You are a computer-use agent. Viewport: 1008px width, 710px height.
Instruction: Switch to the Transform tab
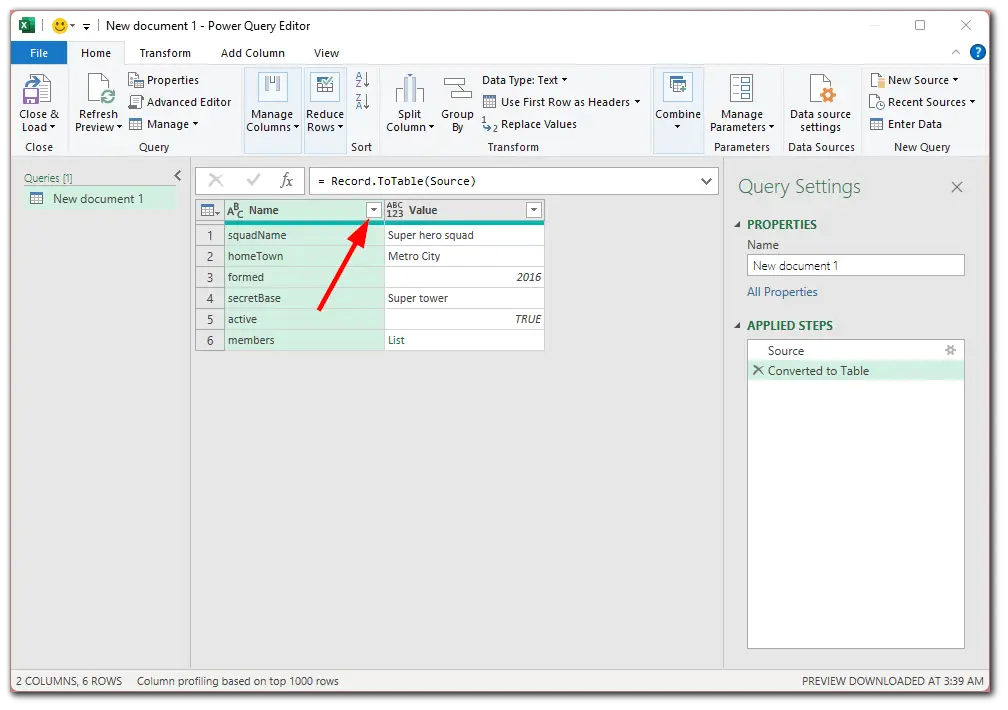165,53
